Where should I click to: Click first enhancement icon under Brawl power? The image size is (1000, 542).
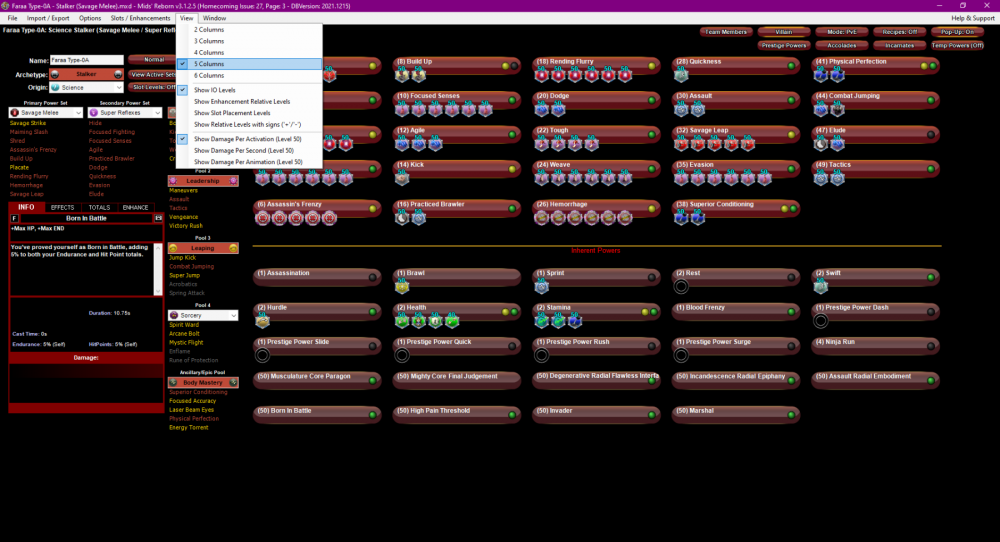402,286
